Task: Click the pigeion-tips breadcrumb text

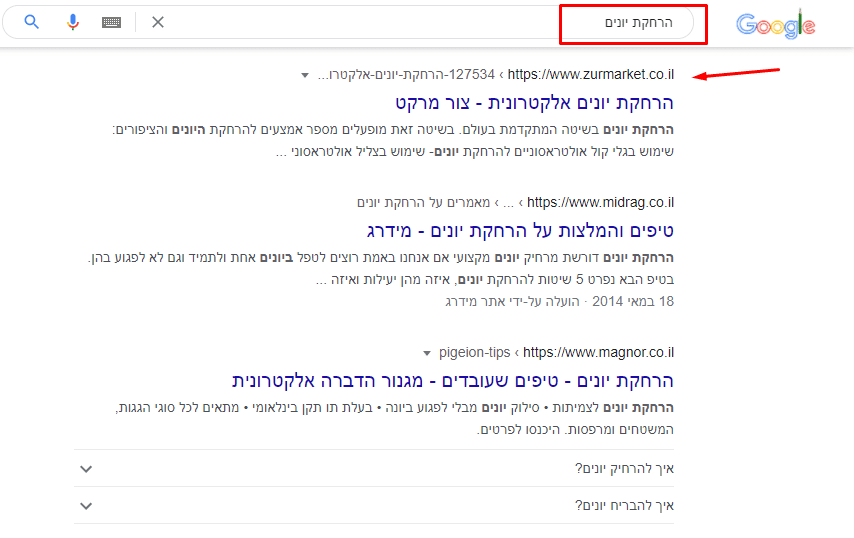Action: (x=474, y=352)
